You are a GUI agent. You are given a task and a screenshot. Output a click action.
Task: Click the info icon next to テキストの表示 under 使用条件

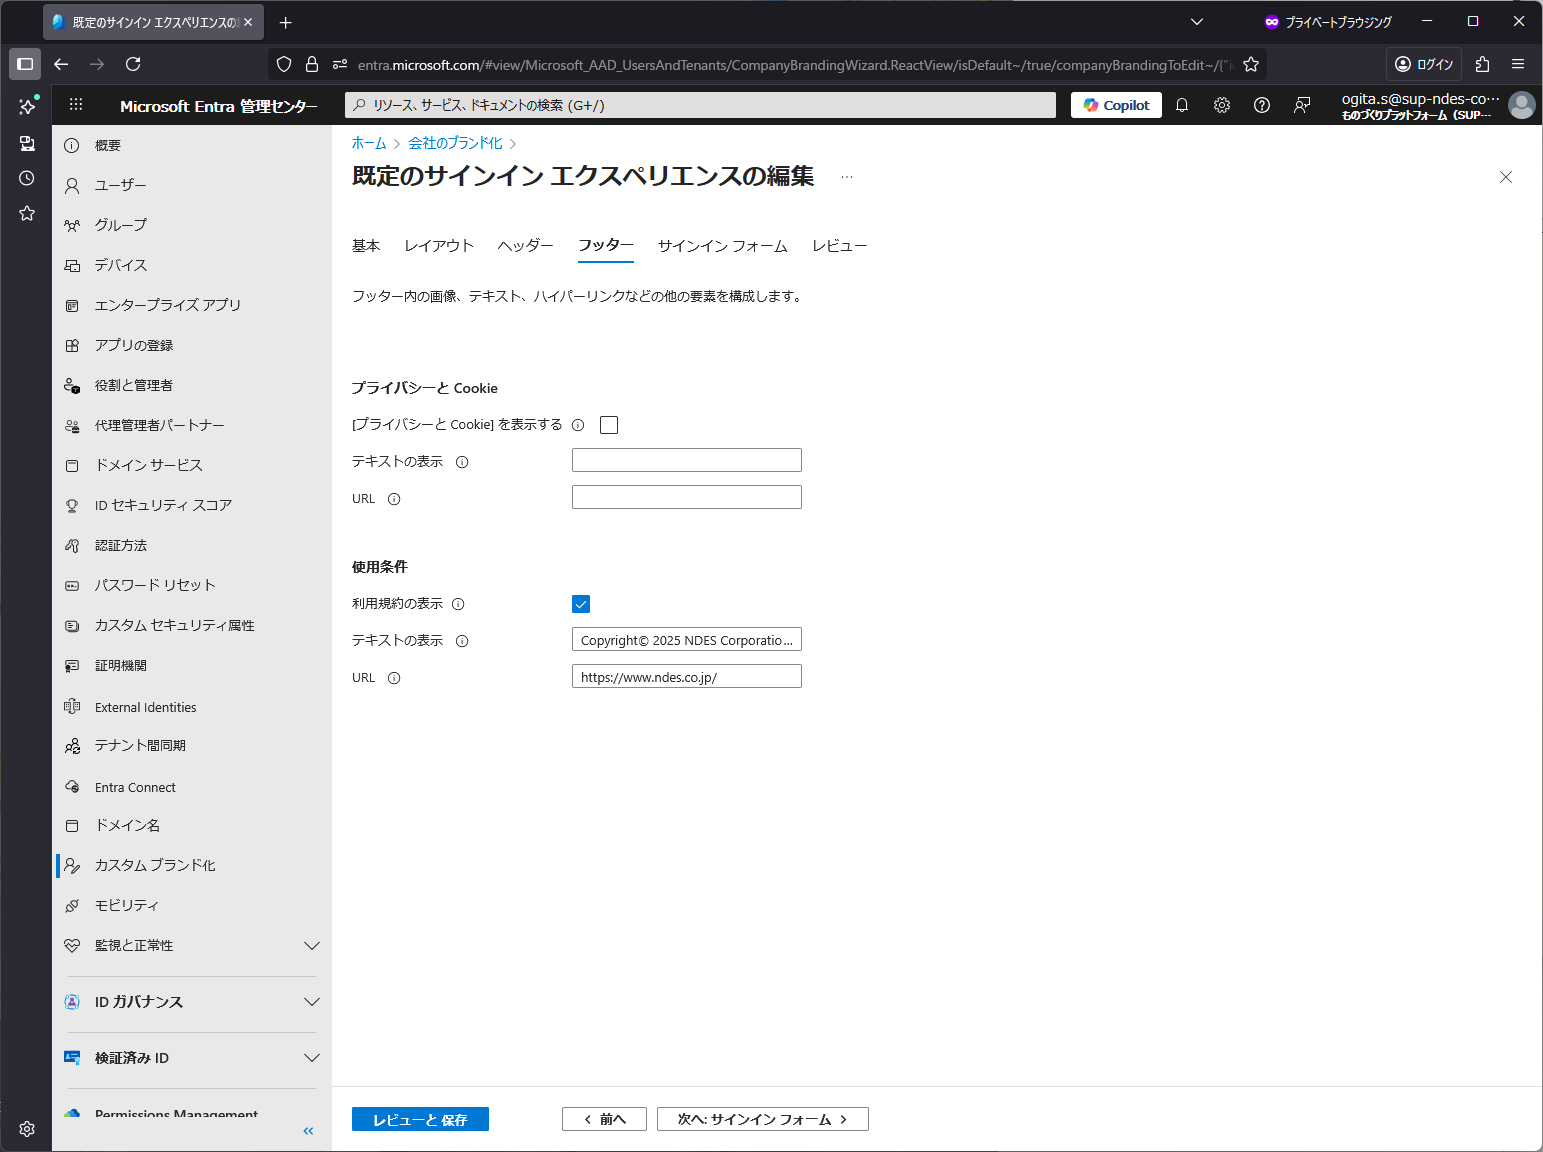462,641
